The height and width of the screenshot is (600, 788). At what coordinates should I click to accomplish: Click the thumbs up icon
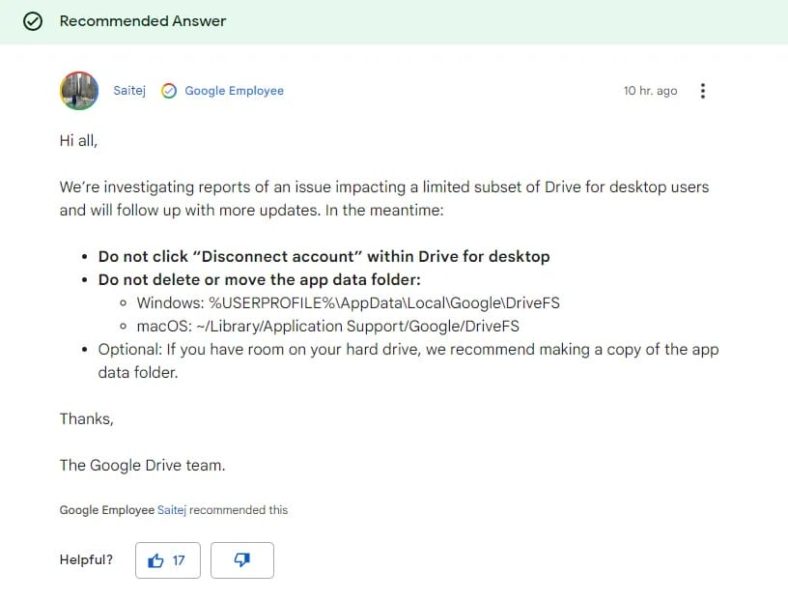tap(155, 561)
